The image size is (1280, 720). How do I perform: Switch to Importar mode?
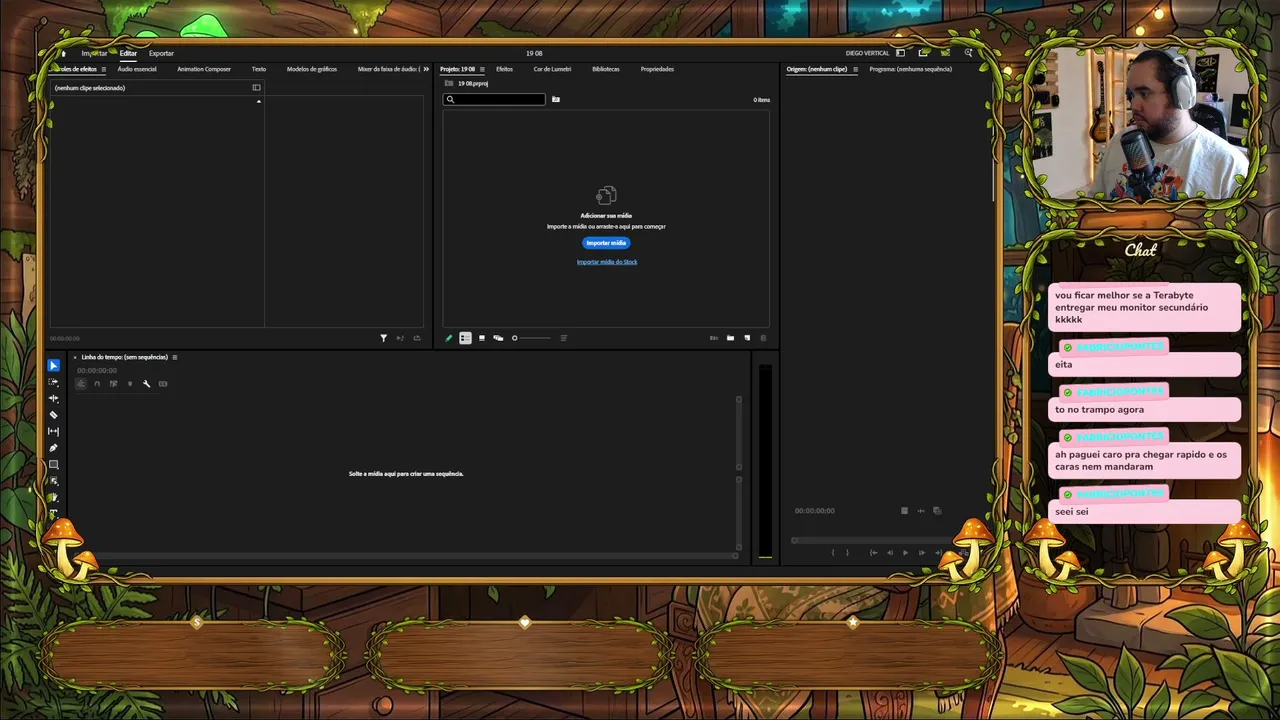tap(94, 53)
